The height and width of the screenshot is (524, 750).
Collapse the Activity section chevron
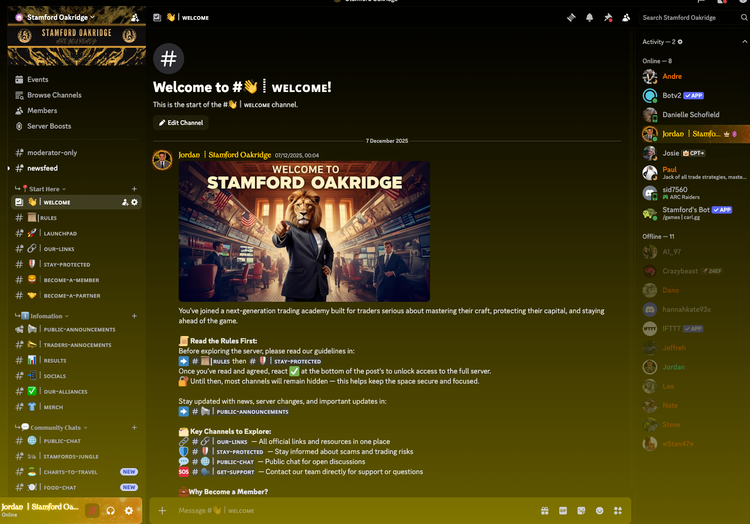(x=743, y=42)
